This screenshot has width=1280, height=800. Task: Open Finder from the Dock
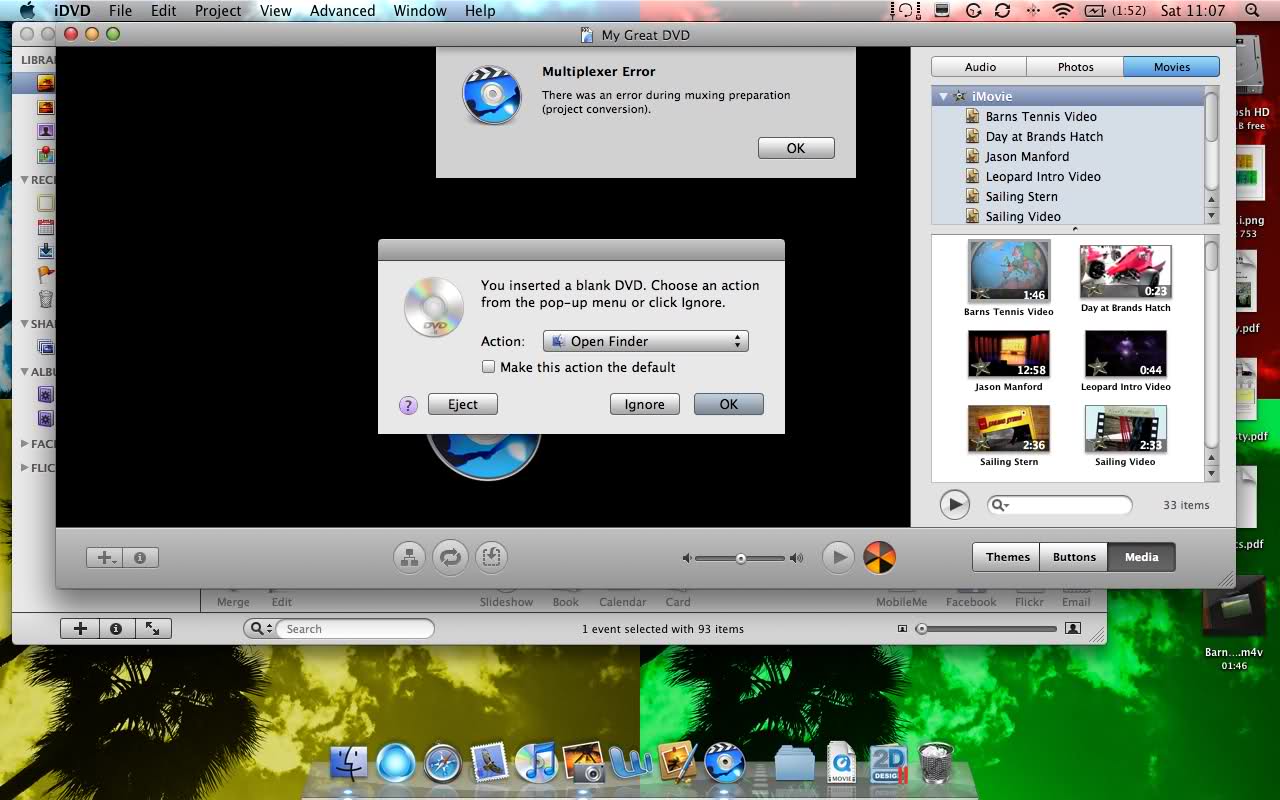tap(349, 763)
